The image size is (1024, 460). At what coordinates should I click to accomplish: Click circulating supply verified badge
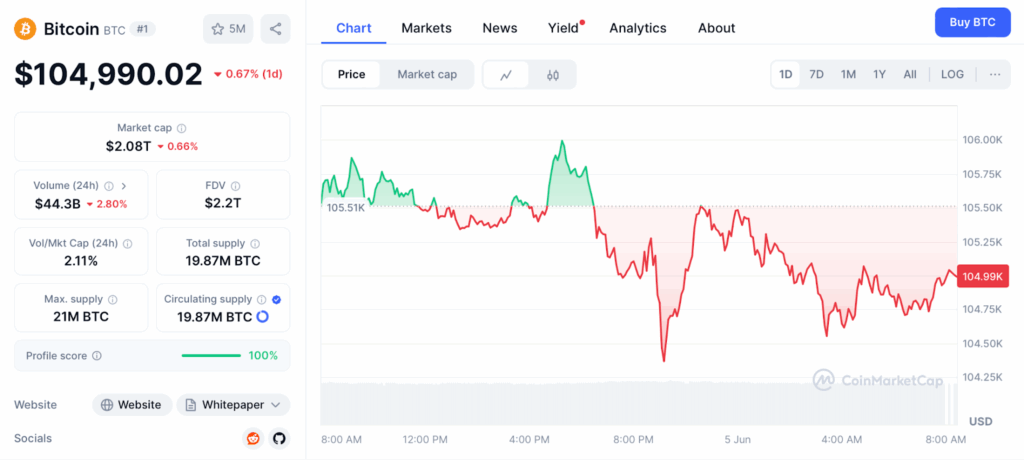tap(276, 299)
